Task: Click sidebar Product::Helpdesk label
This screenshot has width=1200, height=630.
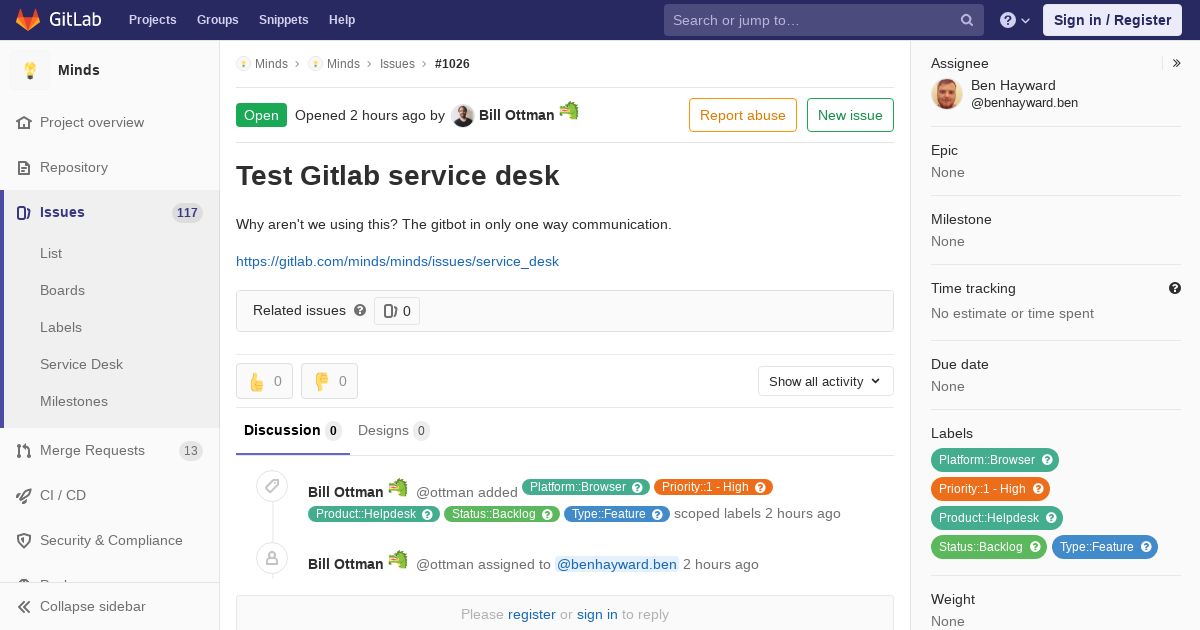Action: [997, 518]
